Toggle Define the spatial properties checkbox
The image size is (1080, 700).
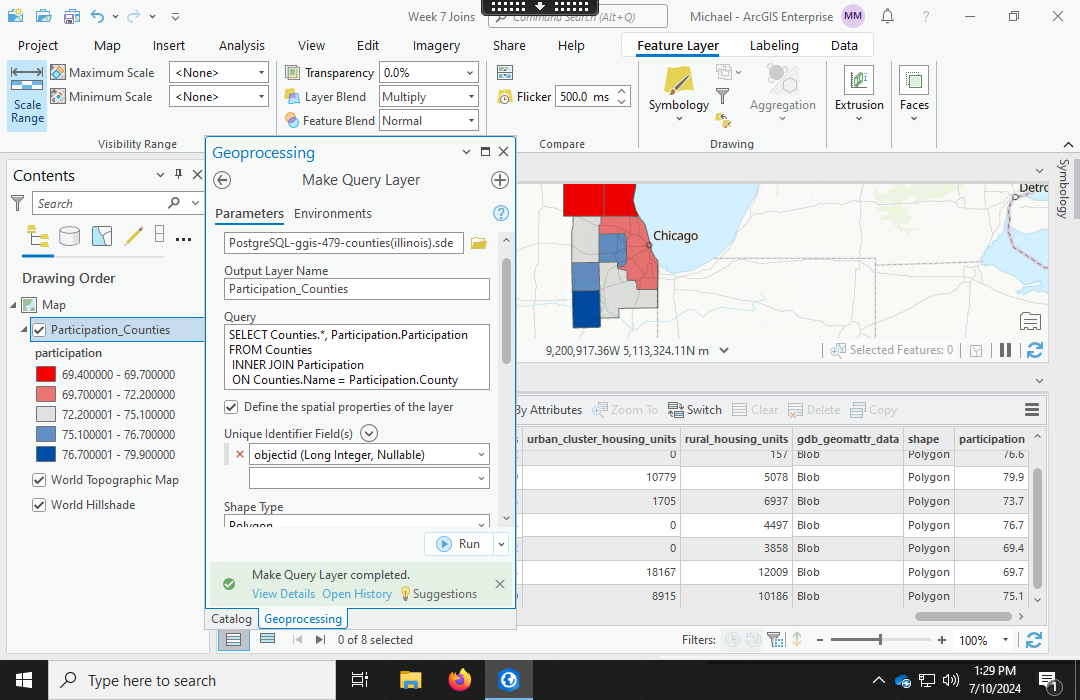tap(231, 407)
